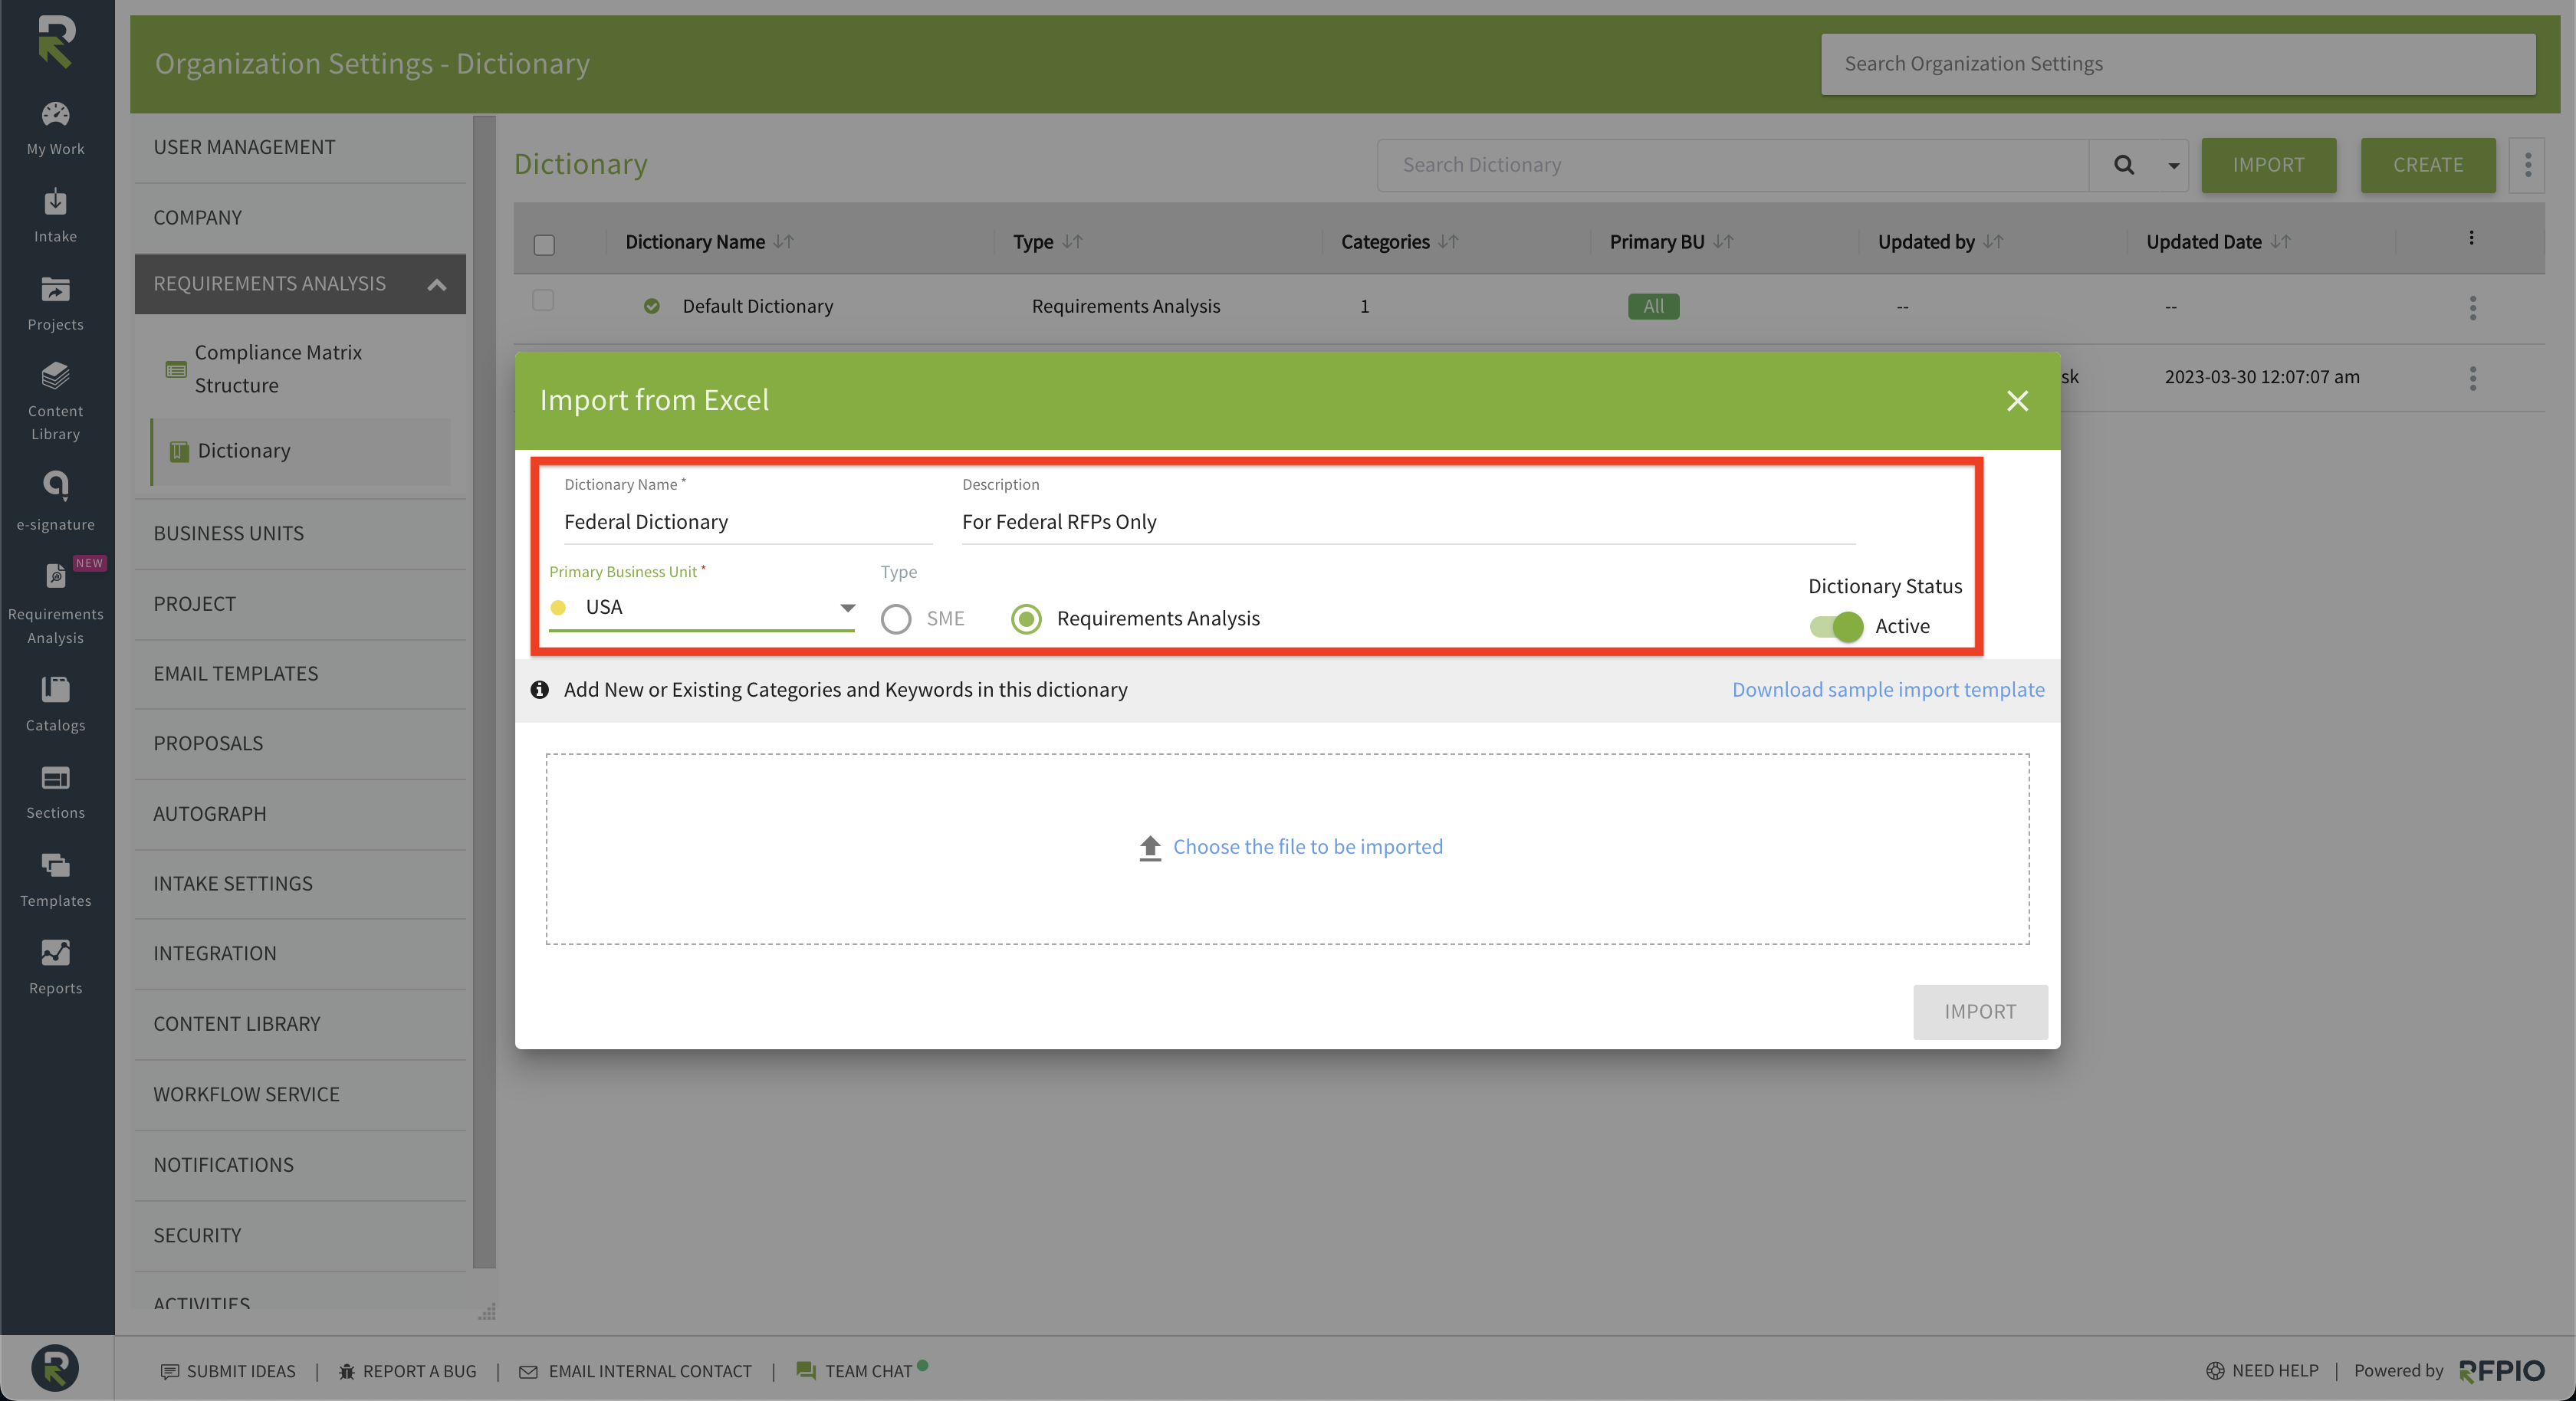Click the round profile logo at bottom left

point(55,1367)
